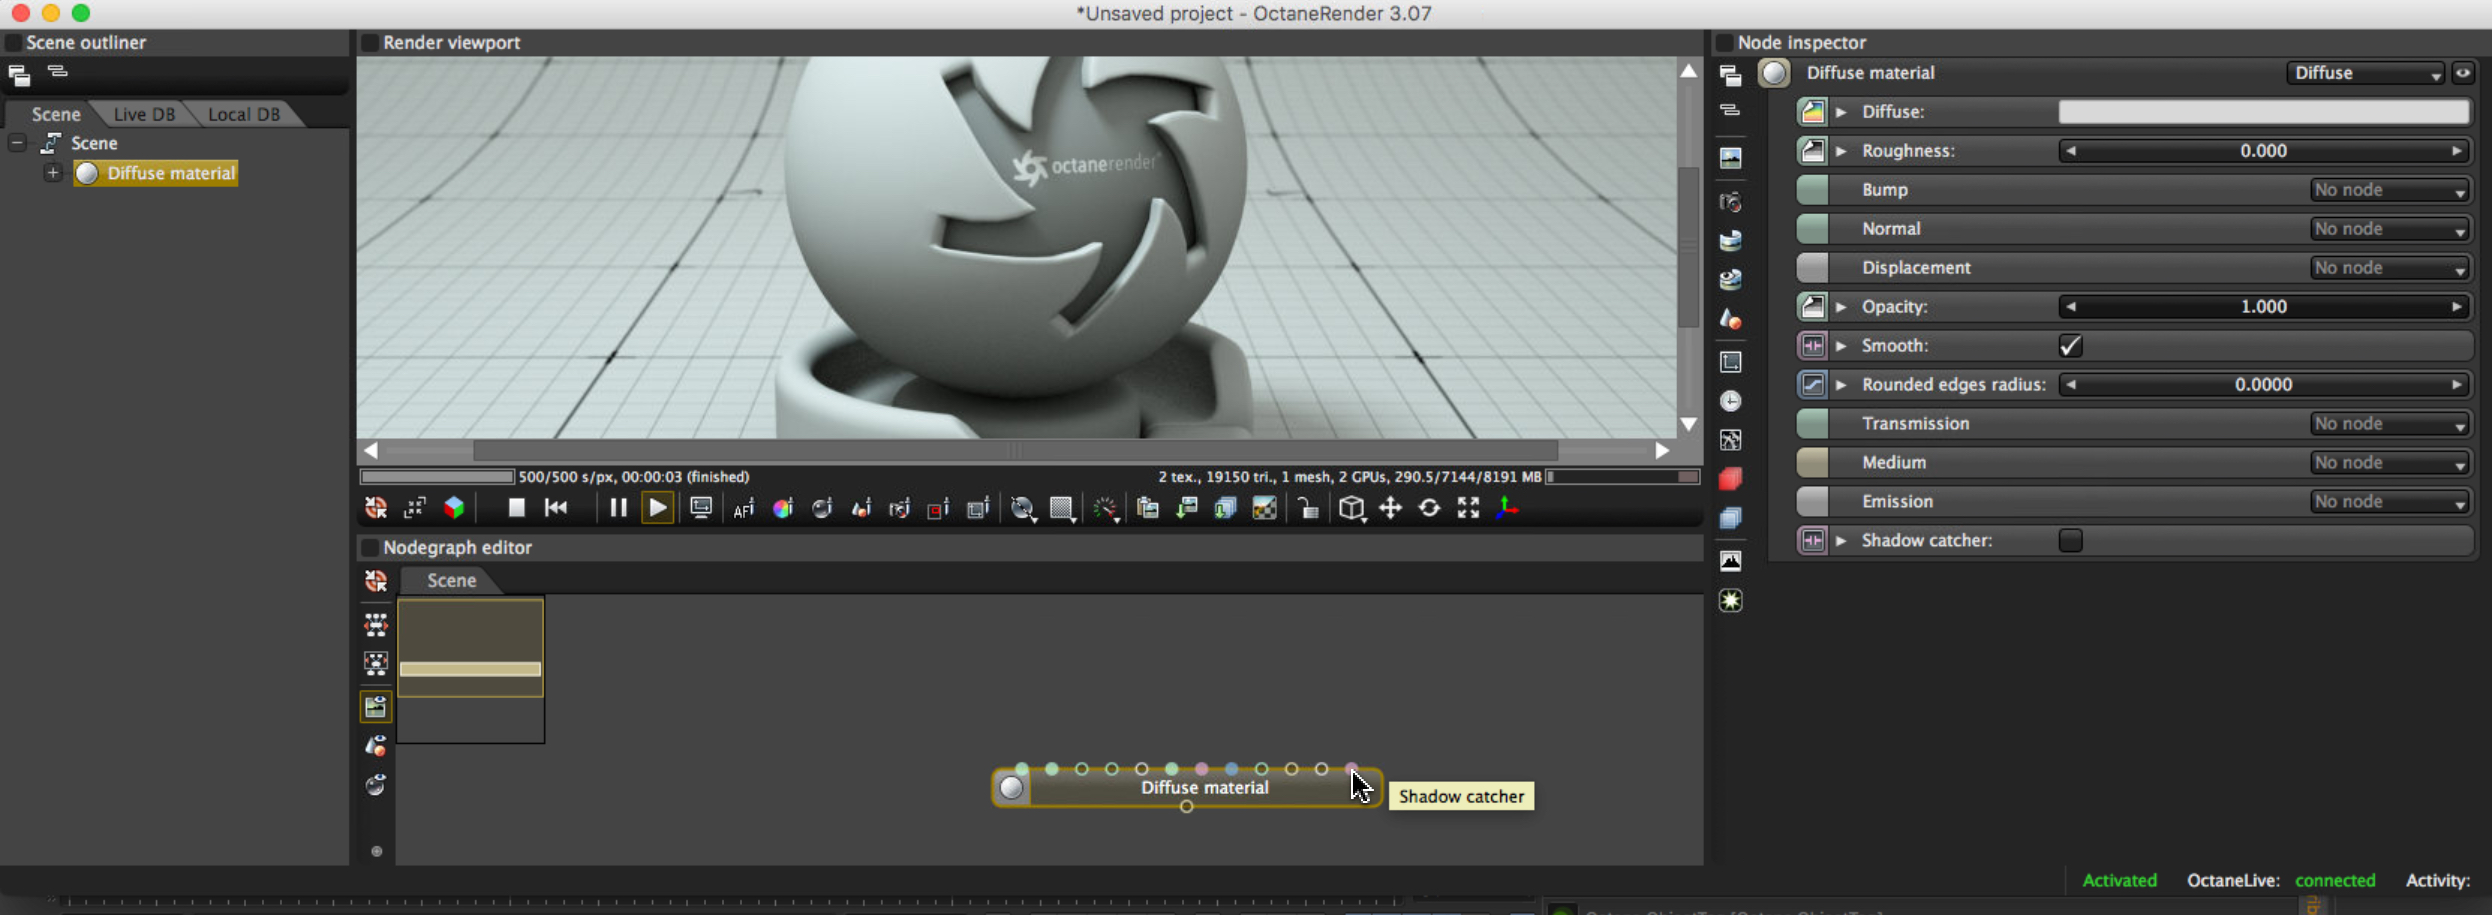Select Diffuse material in Scene outliner
Image resolution: width=2492 pixels, height=915 pixels.
[156, 173]
